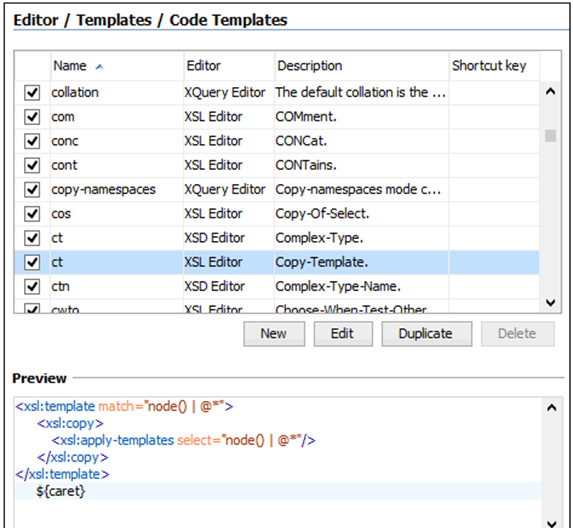Viewport: 573px width, 528px height.
Task: Uncheck the cos template checkbox
Action: 32,214
